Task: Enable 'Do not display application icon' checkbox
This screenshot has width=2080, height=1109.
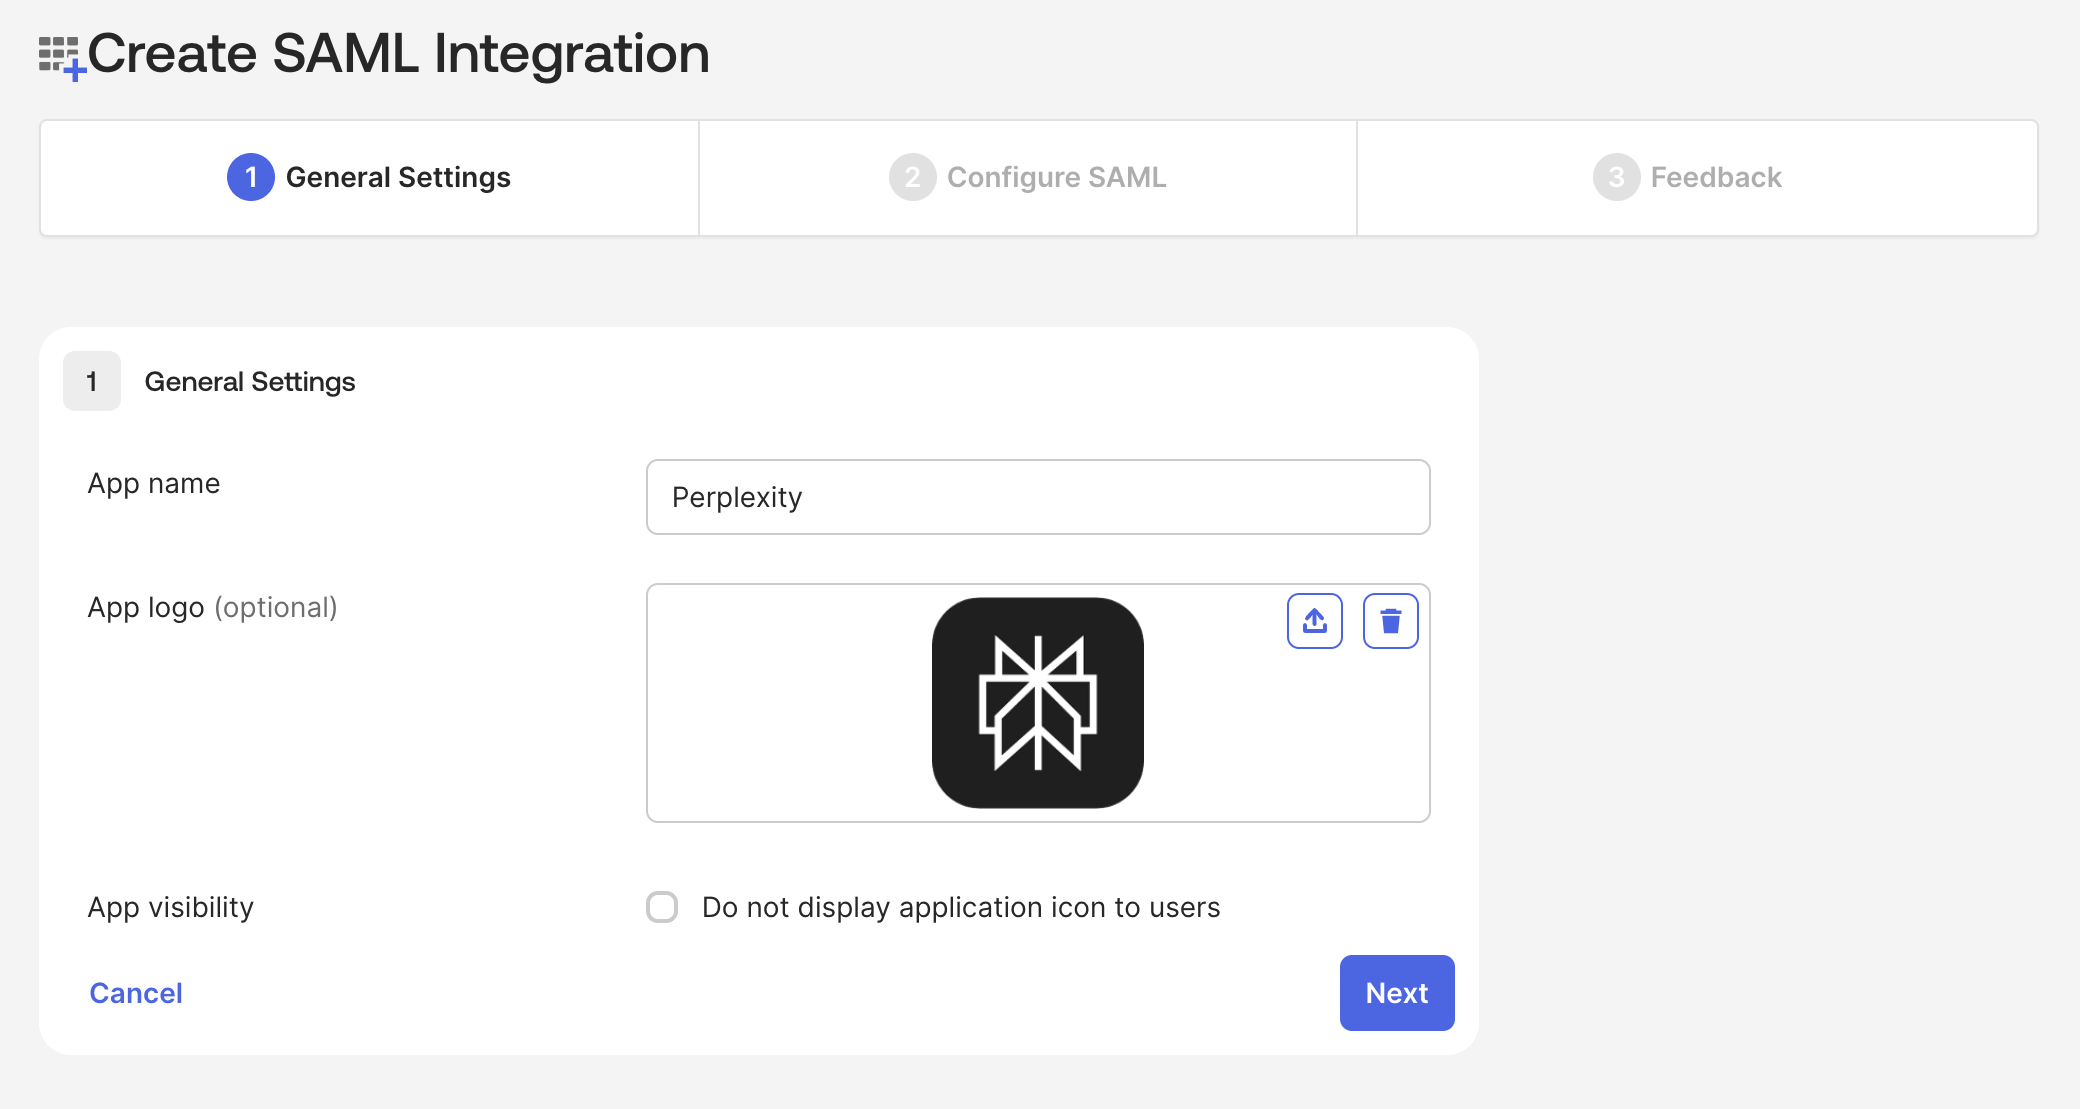Action: pyautogui.click(x=662, y=907)
